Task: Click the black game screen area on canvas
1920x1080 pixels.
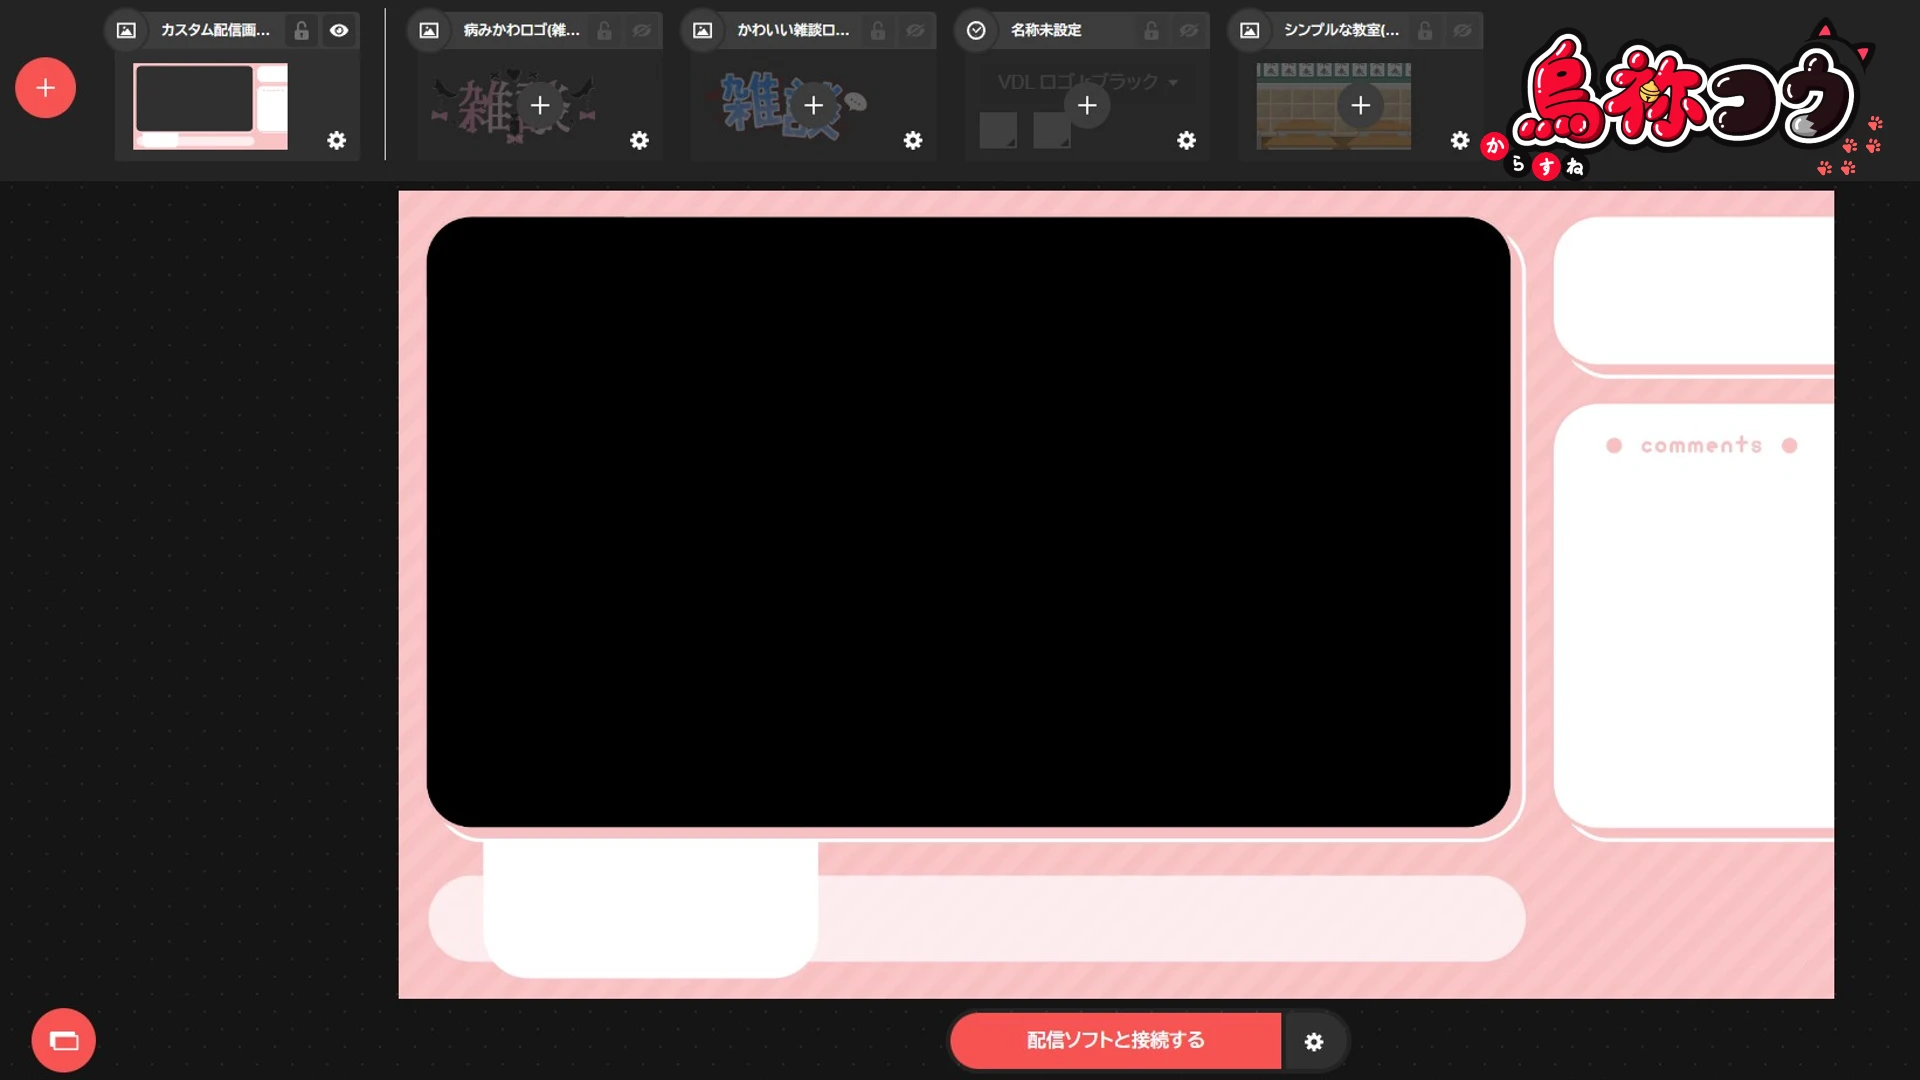Action: pos(968,522)
